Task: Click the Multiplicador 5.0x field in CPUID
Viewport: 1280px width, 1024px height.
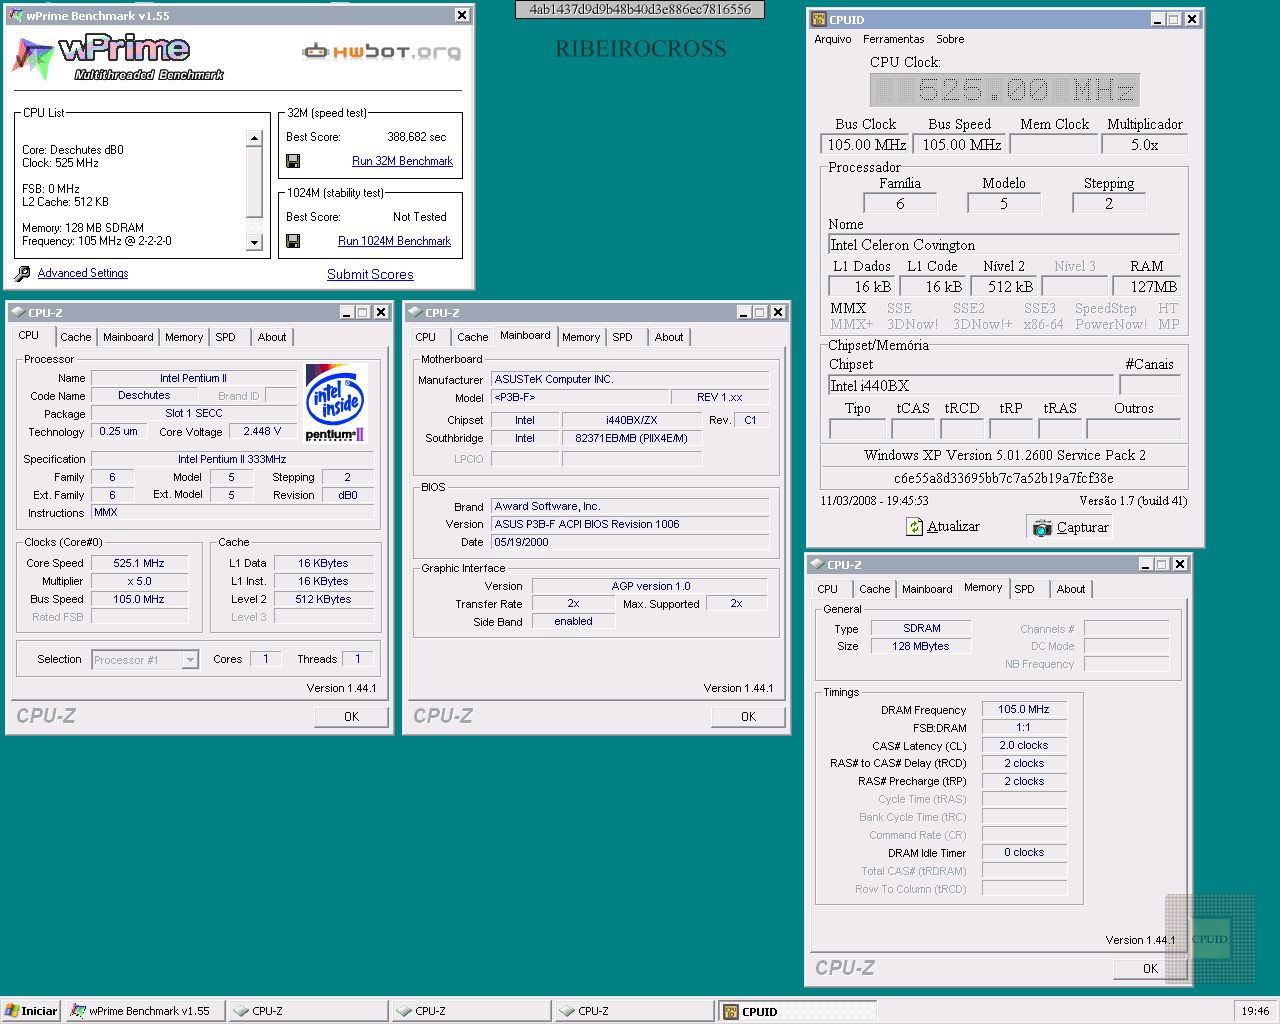Action: tap(1145, 144)
